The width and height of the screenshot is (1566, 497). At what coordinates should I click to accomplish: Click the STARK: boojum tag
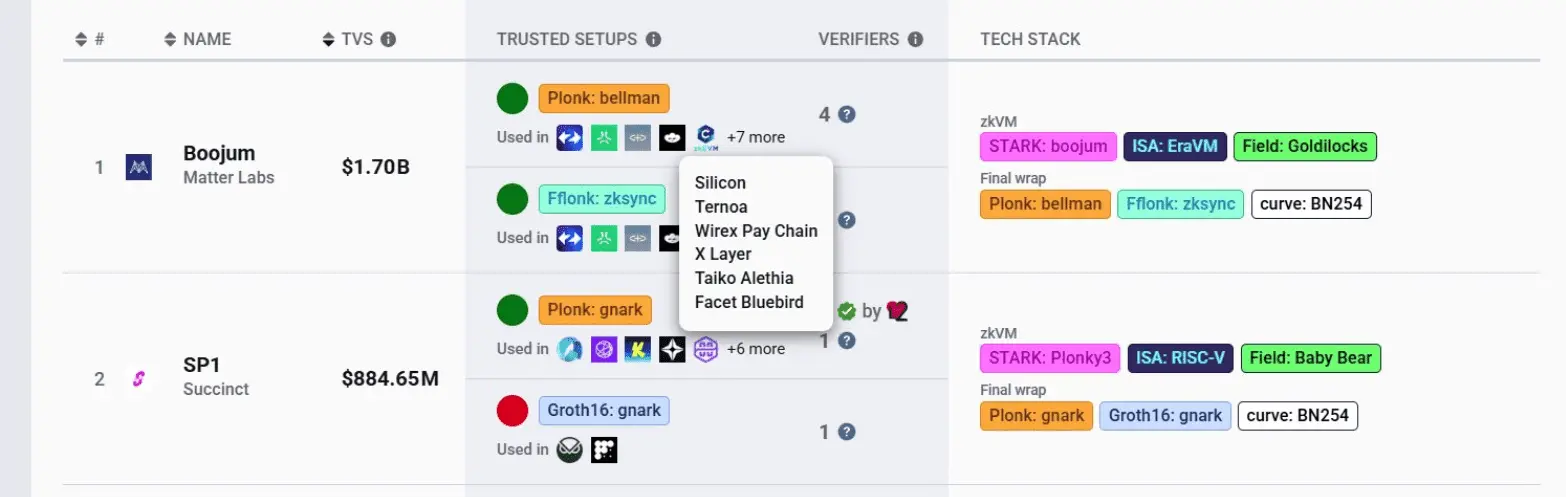click(1048, 146)
